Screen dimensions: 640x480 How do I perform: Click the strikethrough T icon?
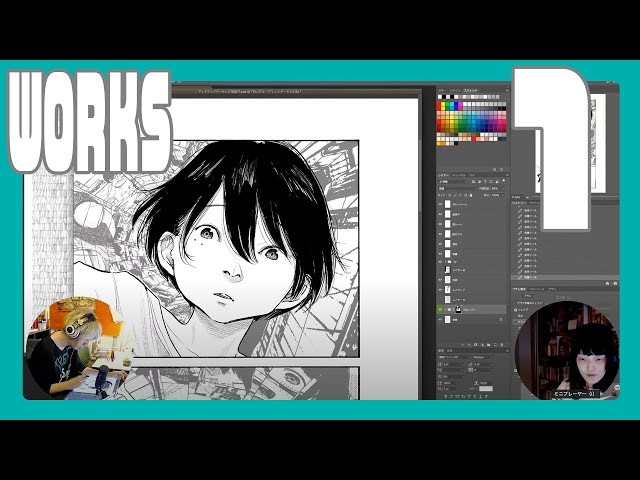point(486,396)
